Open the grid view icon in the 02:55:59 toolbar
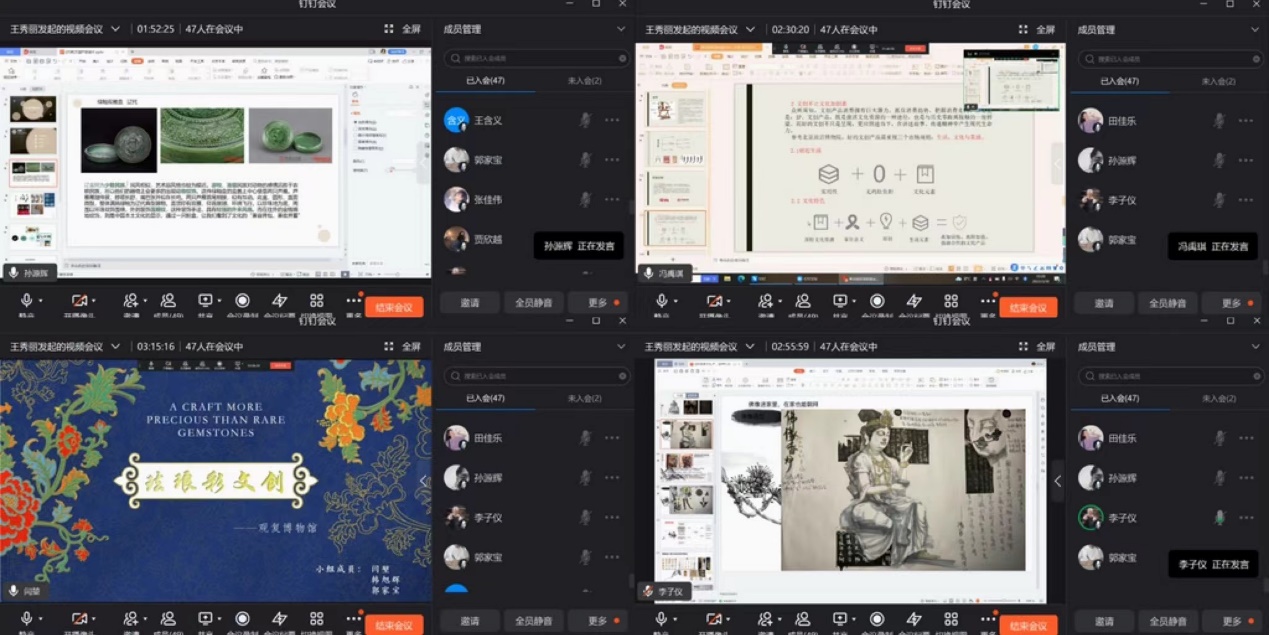1269x635 pixels. pyautogui.click(x=951, y=618)
